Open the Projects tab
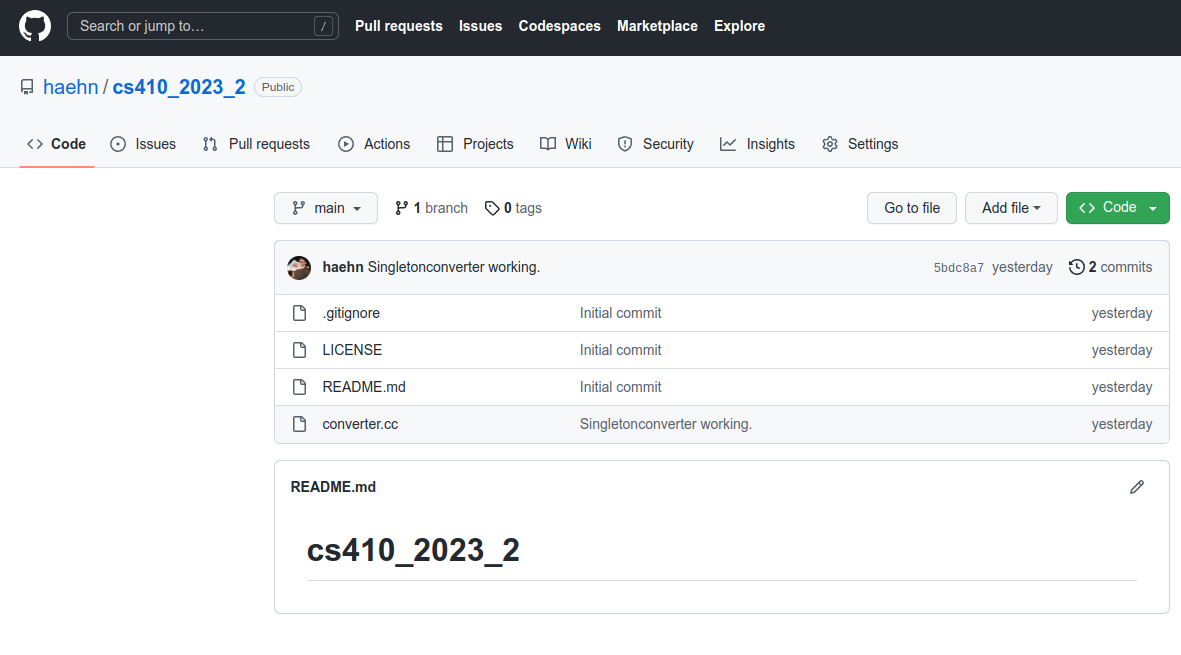The image size is (1181, 655). tap(475, 144)
